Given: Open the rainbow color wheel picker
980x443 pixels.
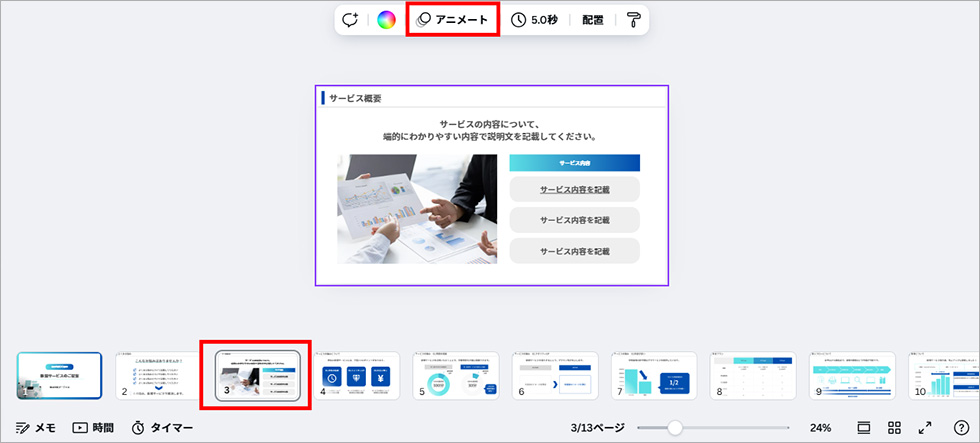Looking at the screenshot, I should (x=386, y=20).
